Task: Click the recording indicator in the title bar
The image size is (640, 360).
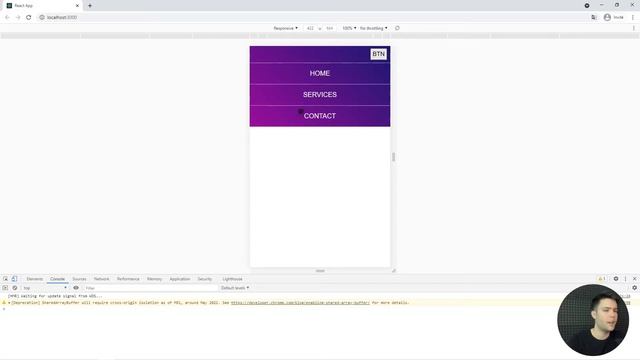Action: (x=587, y=5)
